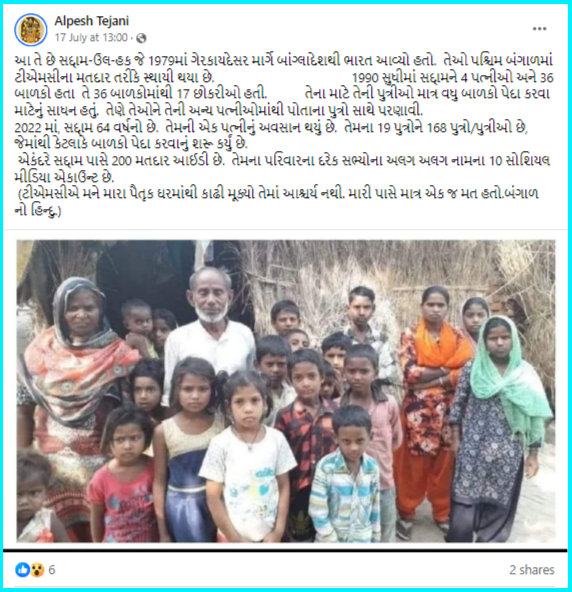Click the blue thumbs-up Like reaction icon
The width and height of the screenshot is (572, 592).
pos(22,570)
